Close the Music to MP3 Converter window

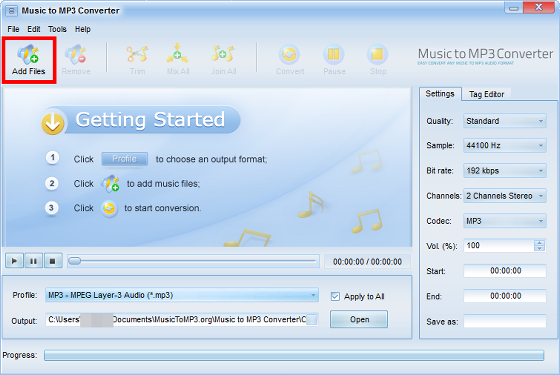click(x=539, y=7)
